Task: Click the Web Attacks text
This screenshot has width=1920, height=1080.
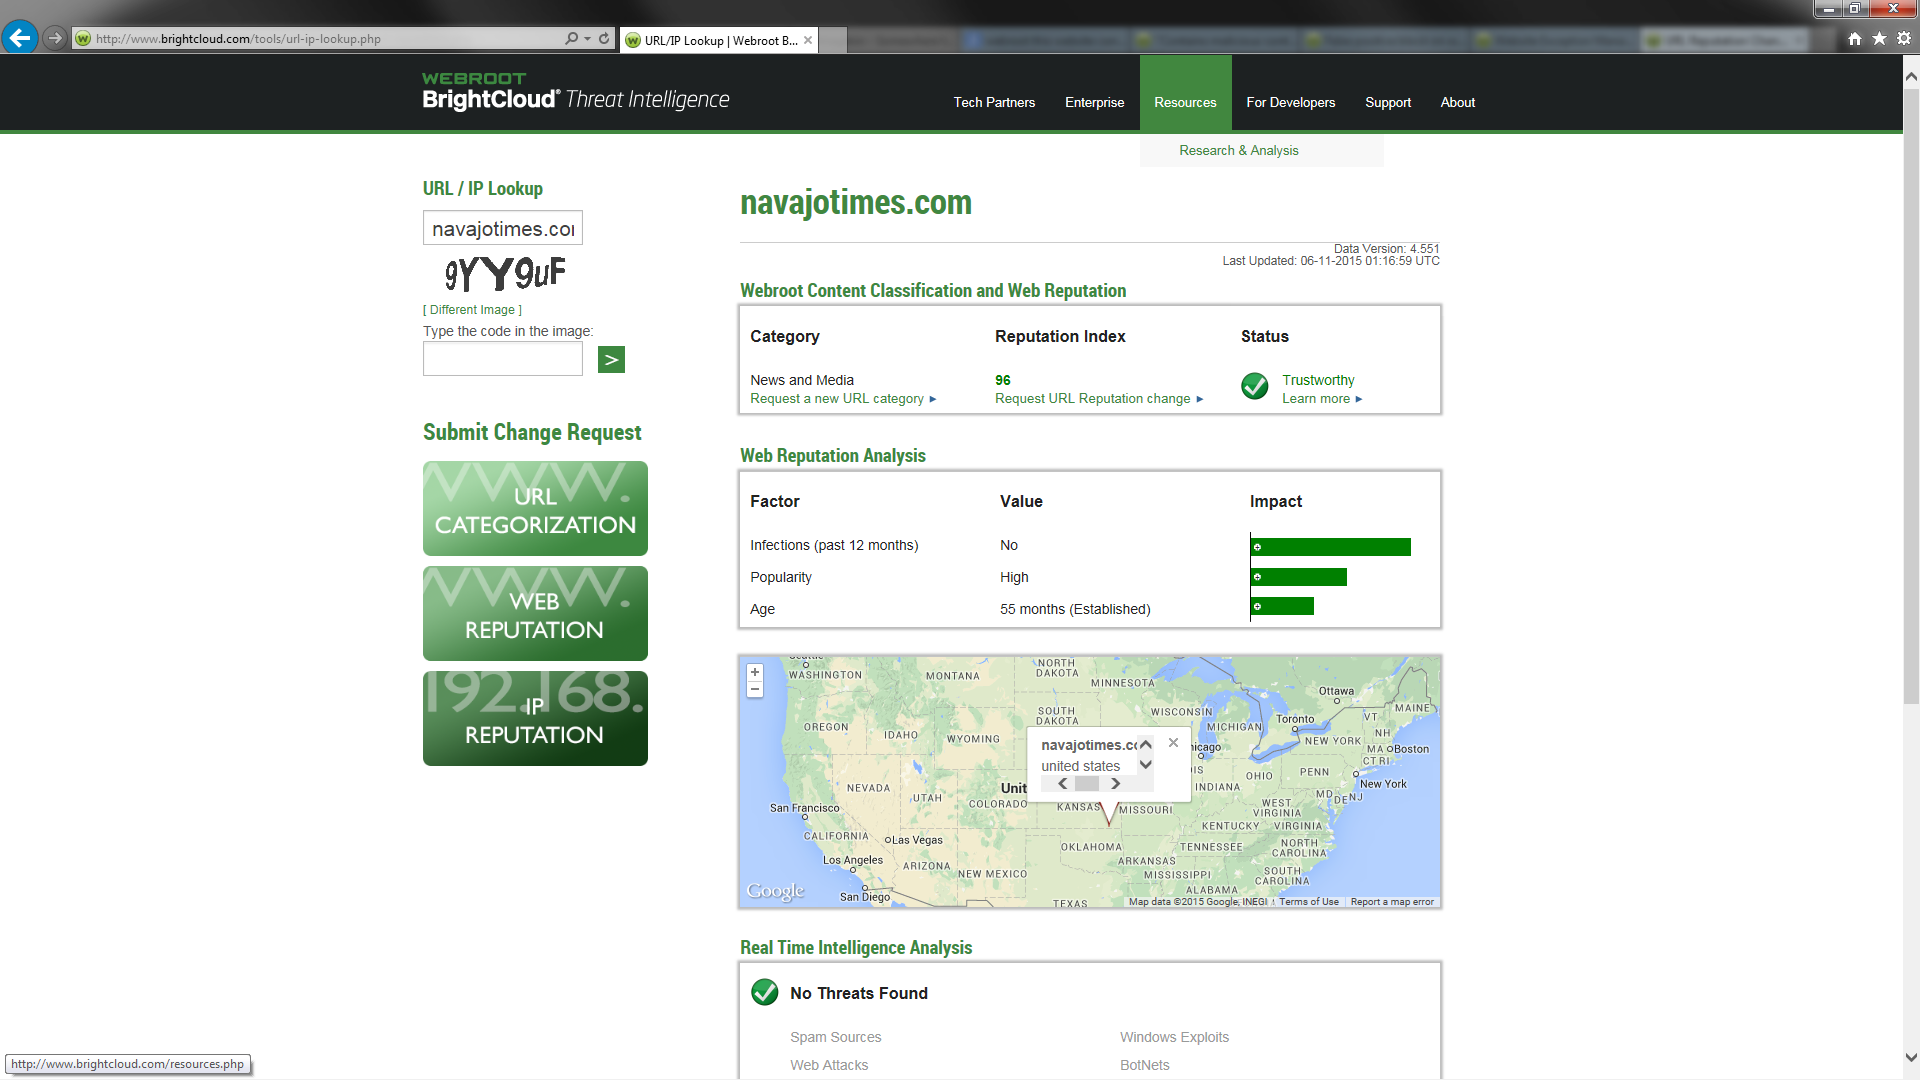Action: 829,1065
